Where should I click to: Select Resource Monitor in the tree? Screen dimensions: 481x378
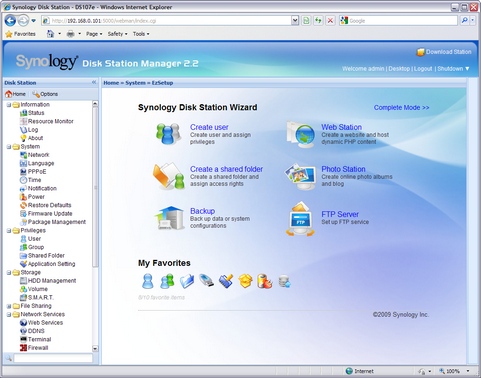tap(50, 121)
